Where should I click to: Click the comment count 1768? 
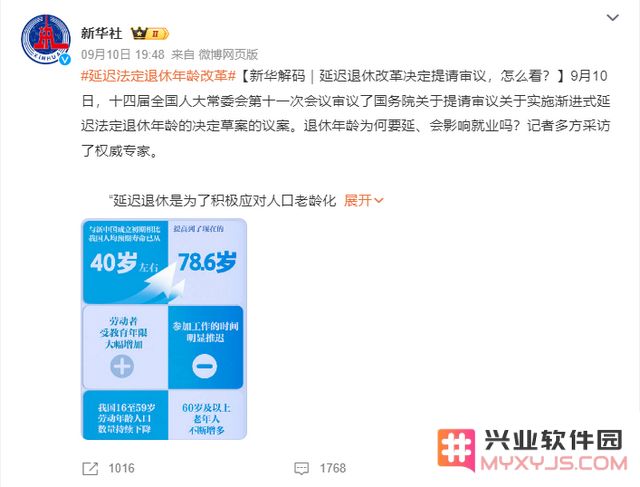[x=333, y=468]
